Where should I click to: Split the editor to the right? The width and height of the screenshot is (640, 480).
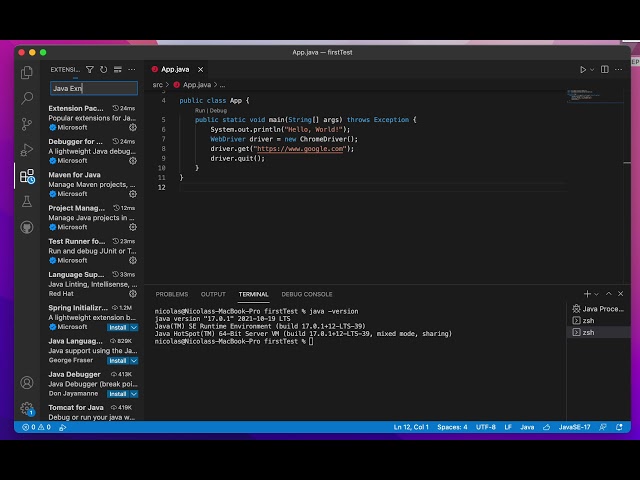pos(604,69)
